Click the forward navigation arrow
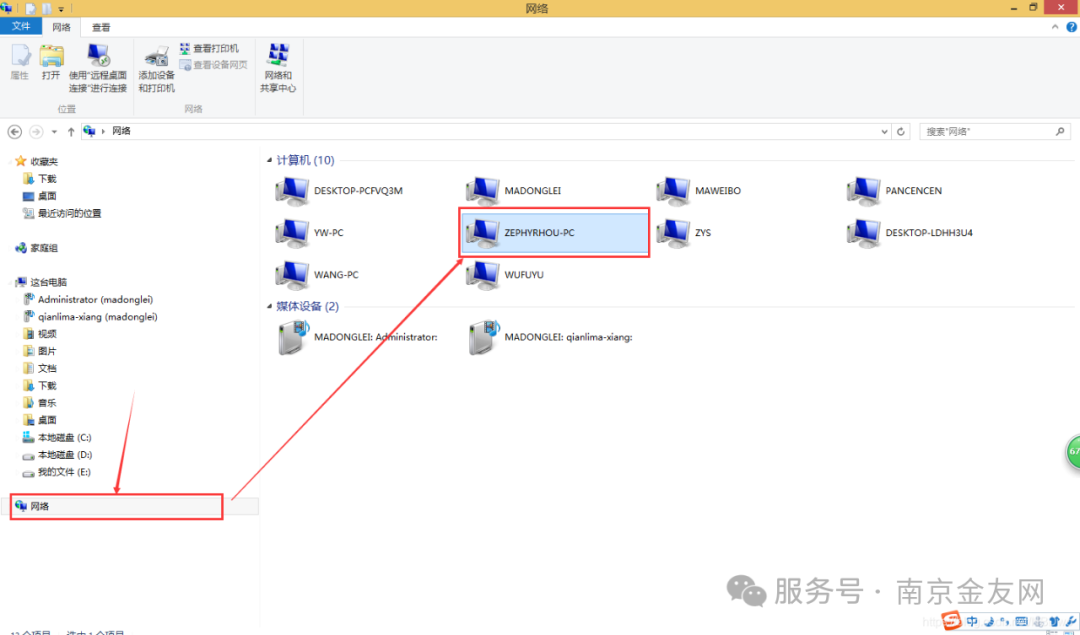 (36, 132)
